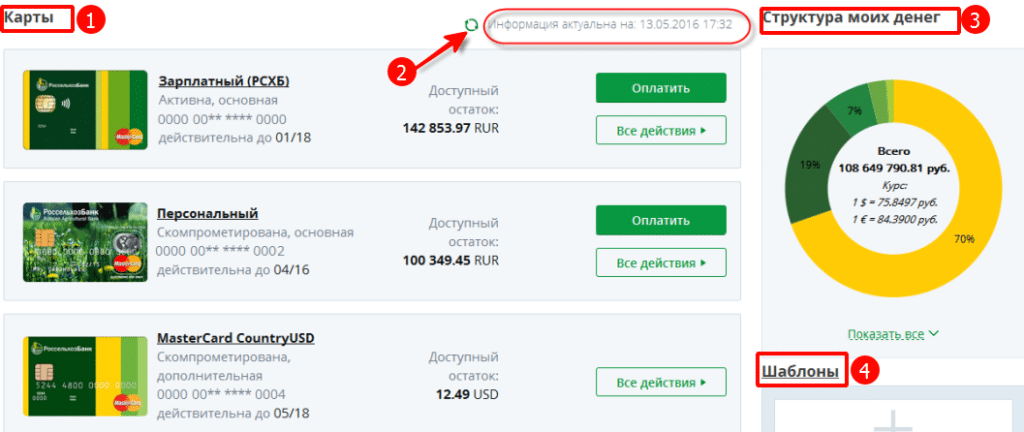Click Оплатить for the Персональный card

(x=661, y=221)
